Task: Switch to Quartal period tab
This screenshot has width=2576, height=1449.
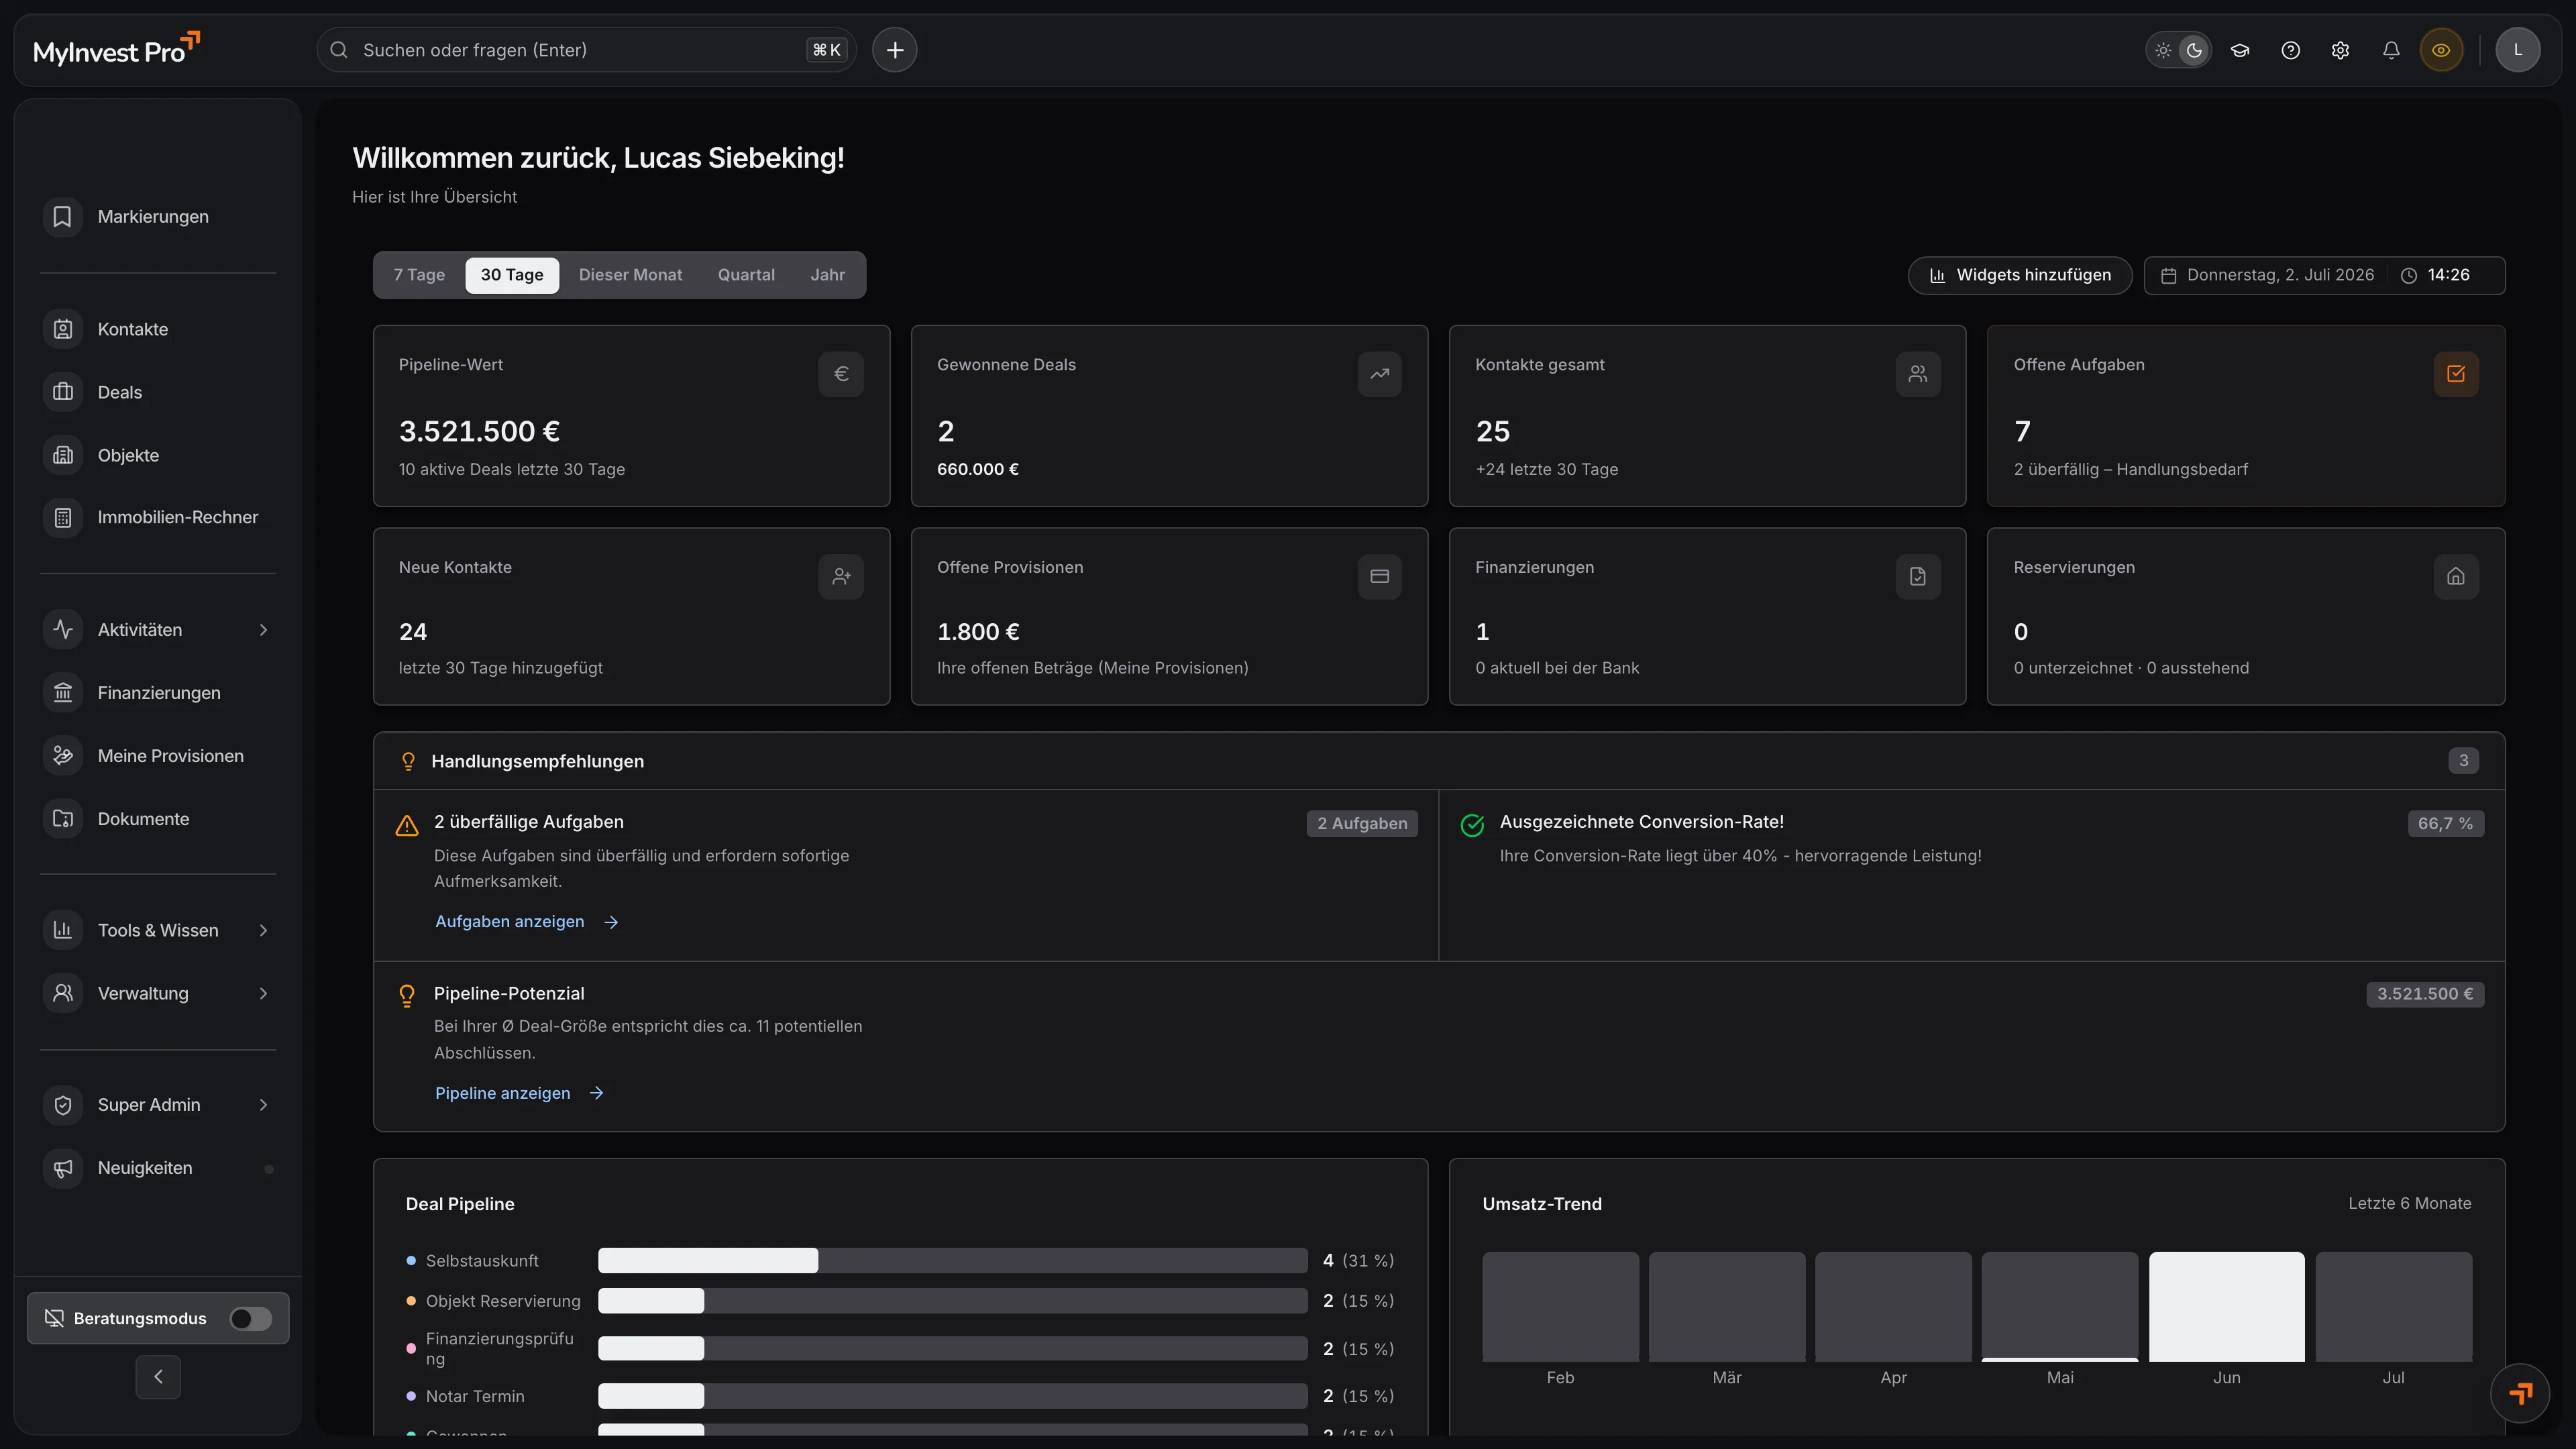Action: point(746,275)
